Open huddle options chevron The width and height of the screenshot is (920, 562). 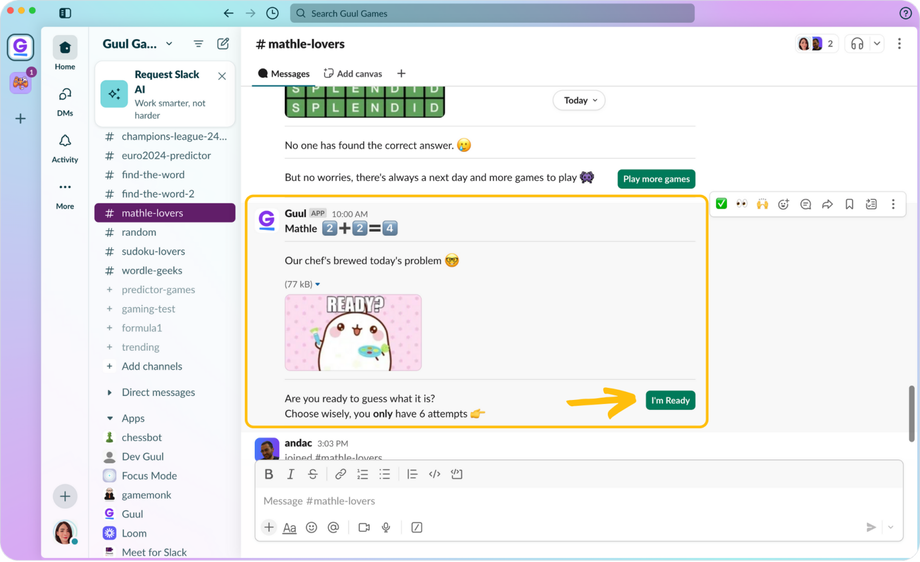click(x=877, y=43)
